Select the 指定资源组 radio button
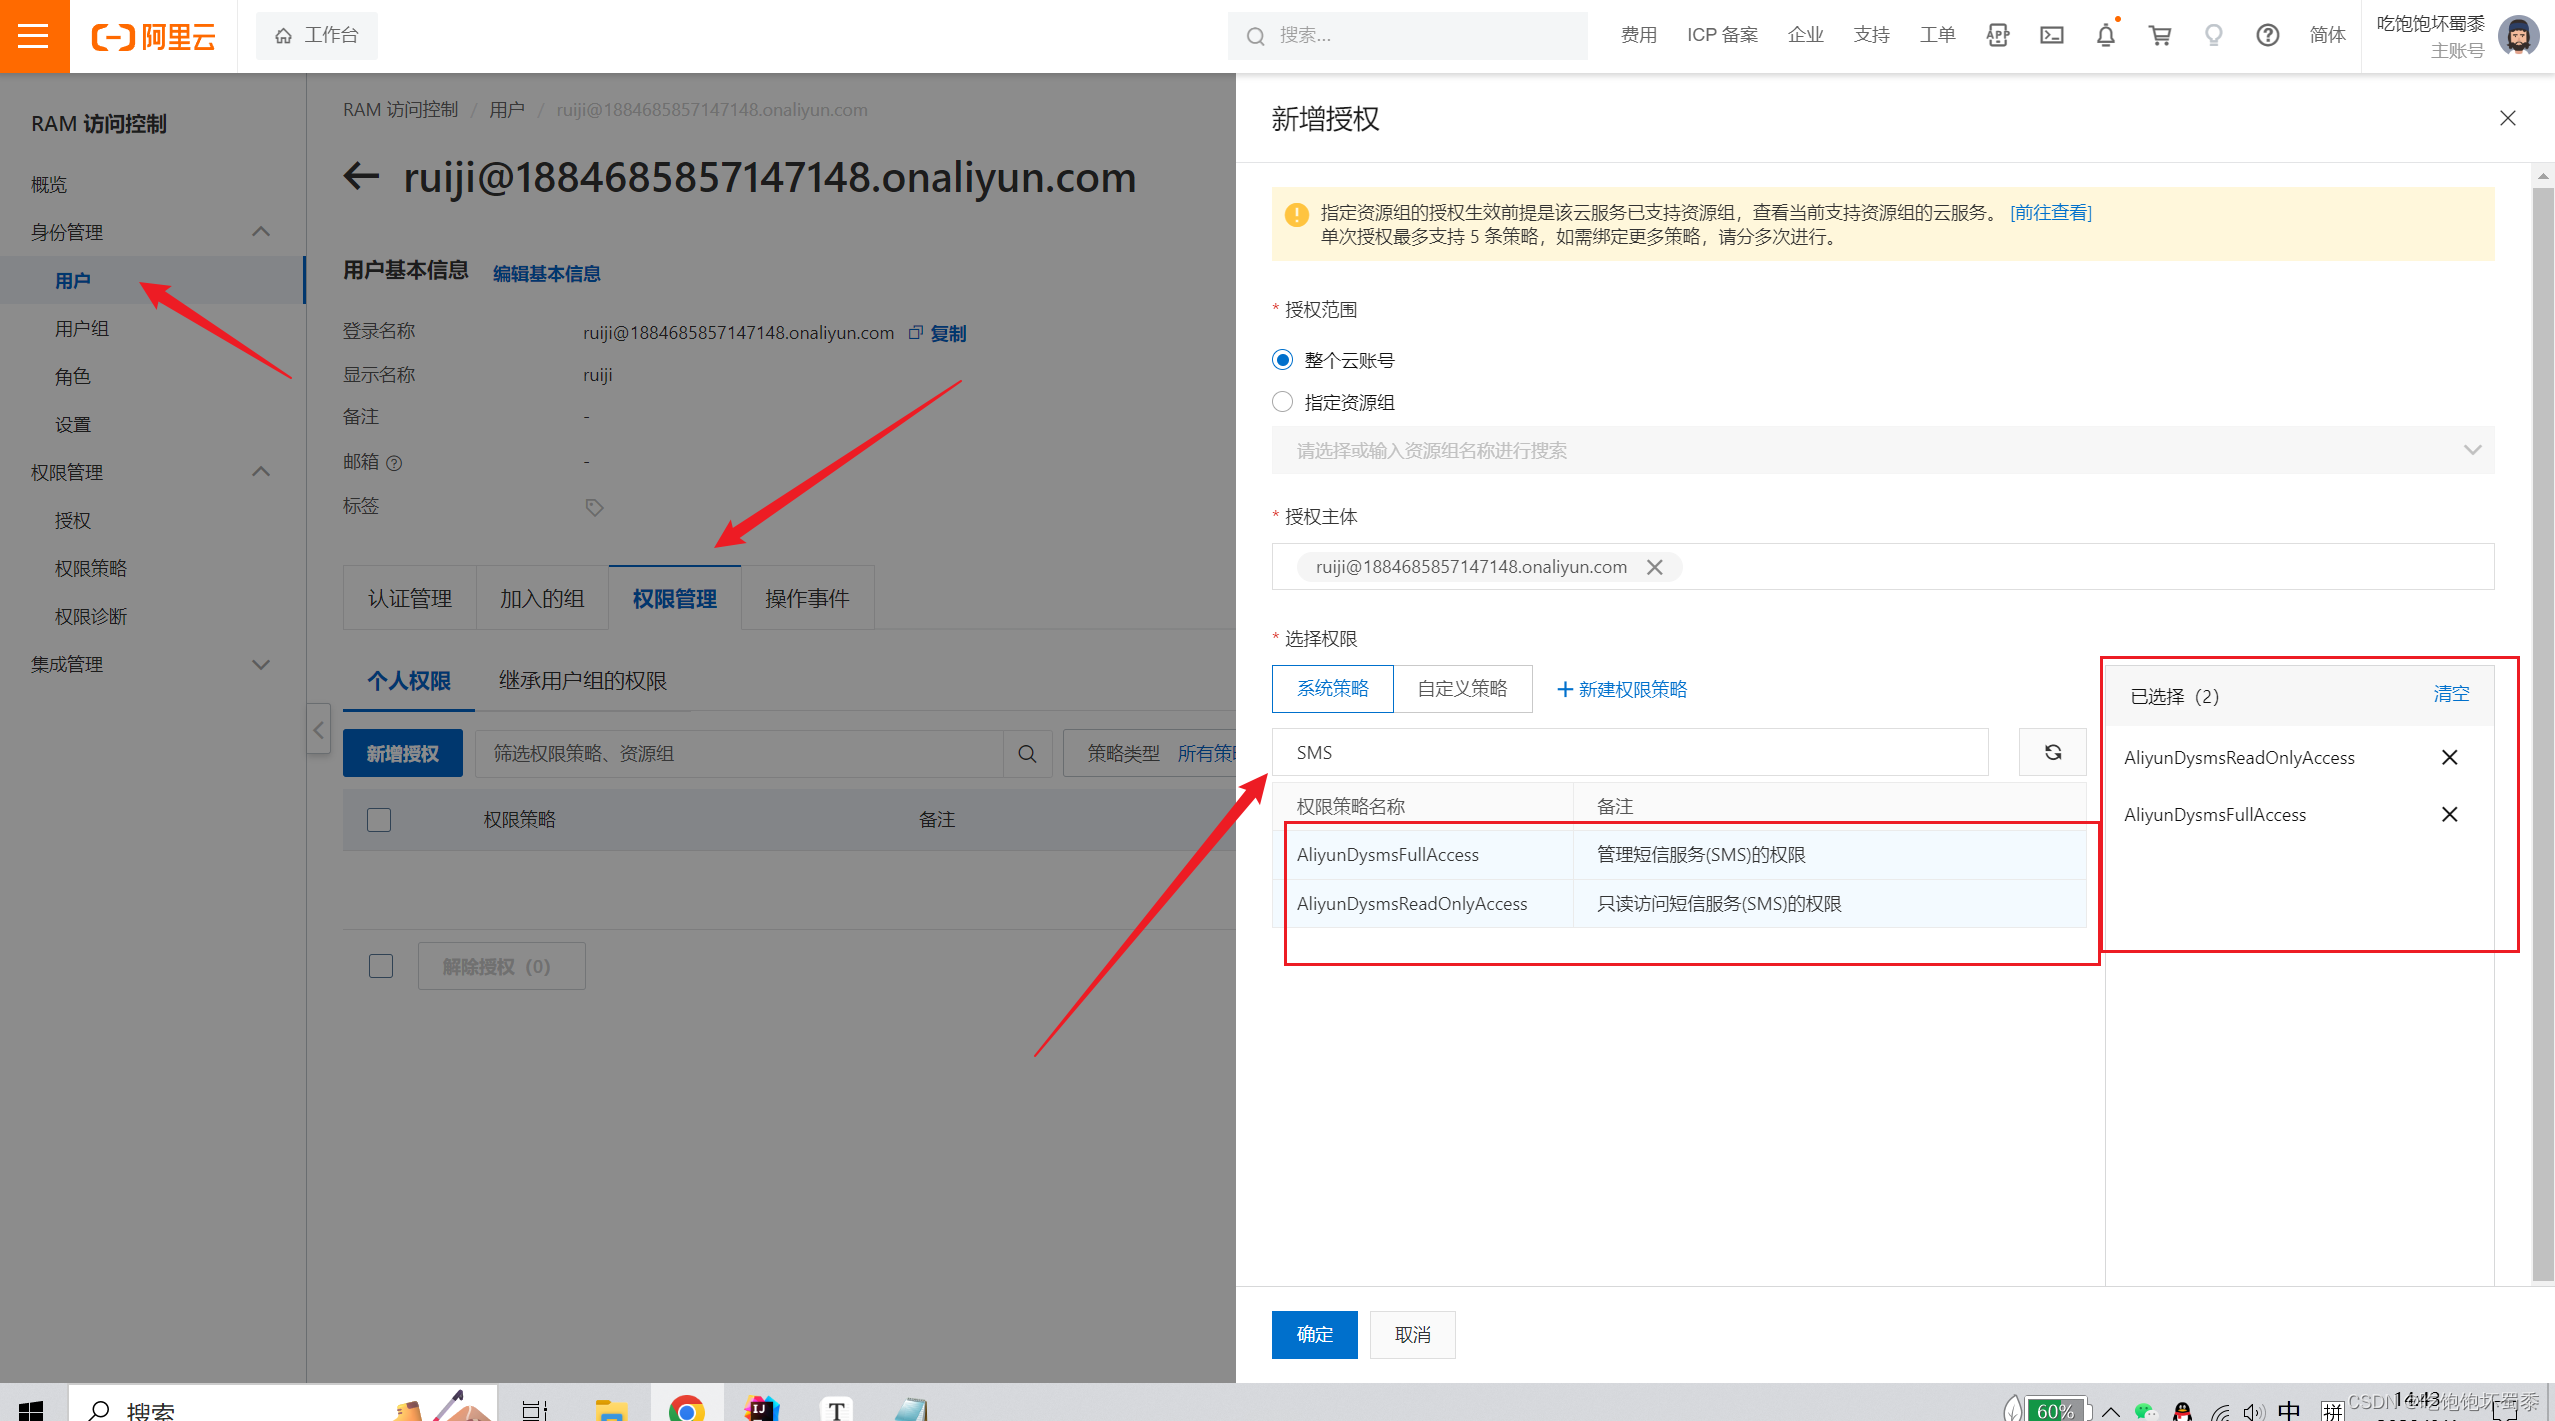This screenshot has width=2555, height=1421. click(x=1282, y=402)
